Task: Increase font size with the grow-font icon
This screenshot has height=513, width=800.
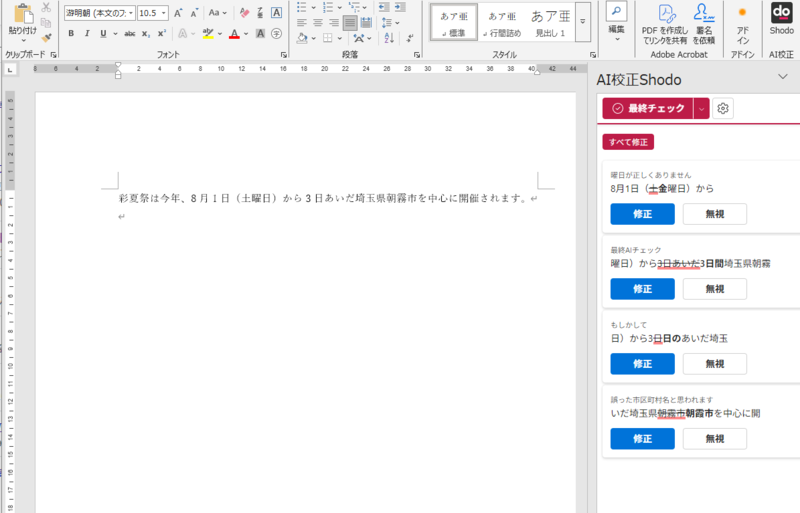Action: [178, 13]
